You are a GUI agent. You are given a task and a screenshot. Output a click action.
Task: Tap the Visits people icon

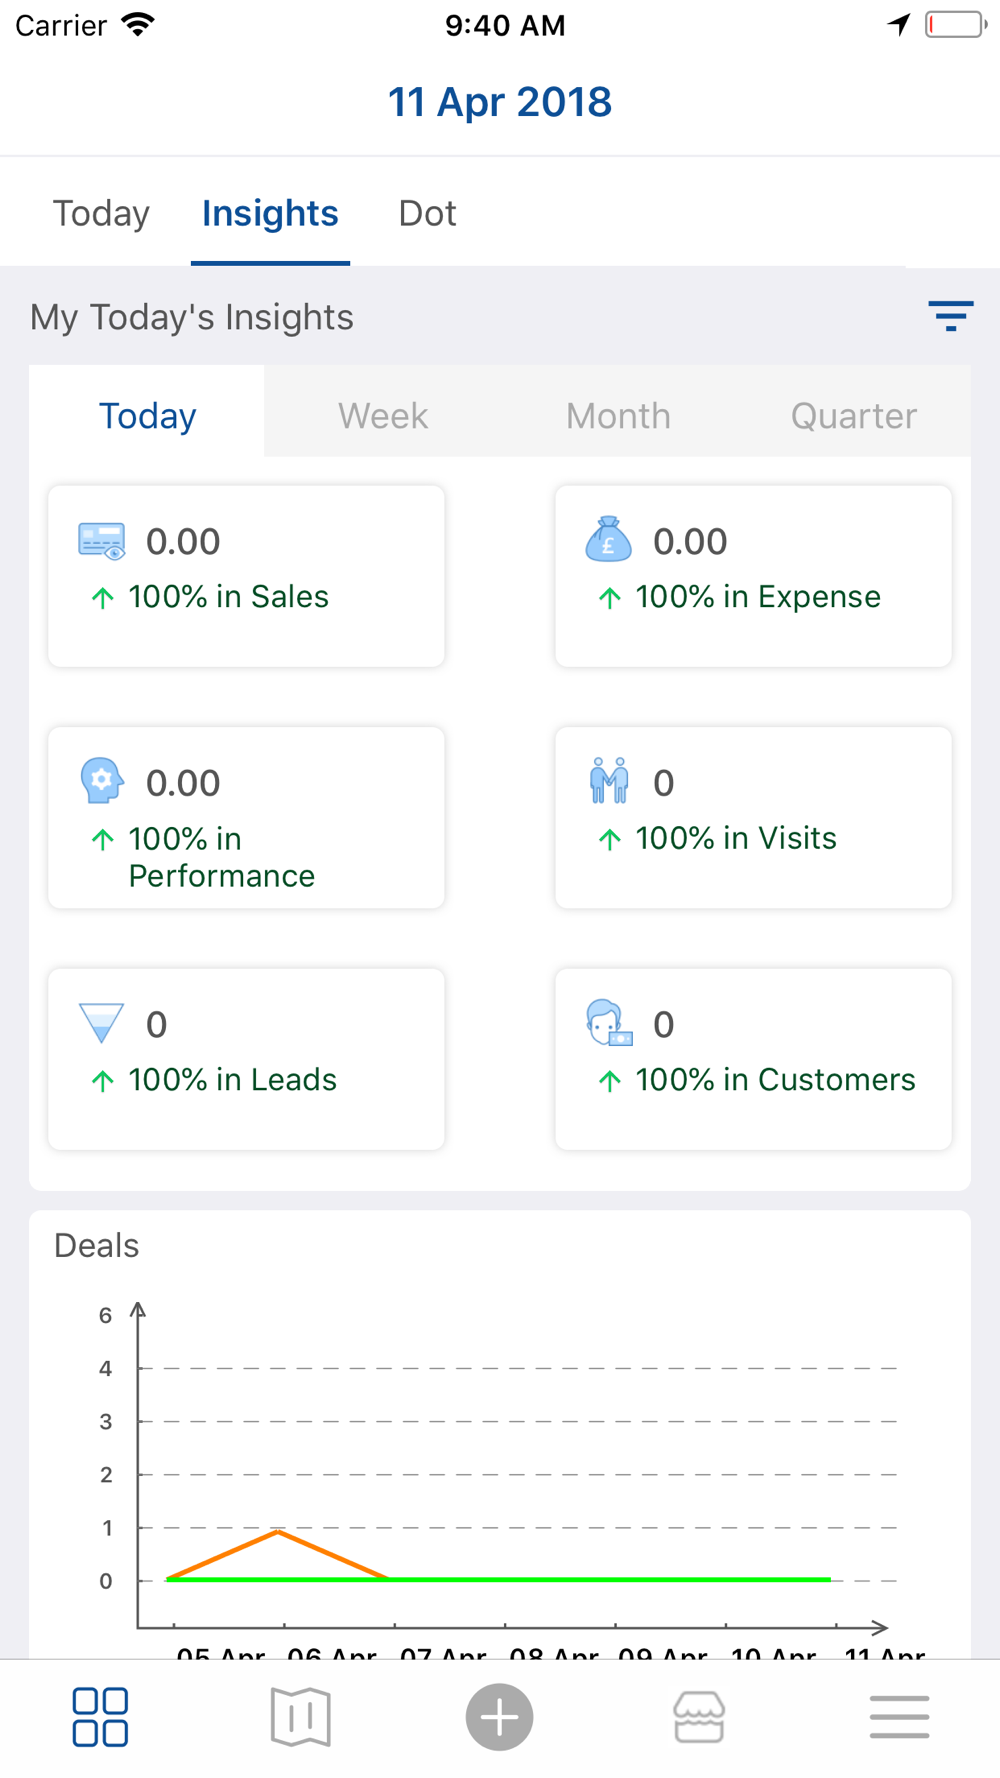coord(608,781)
